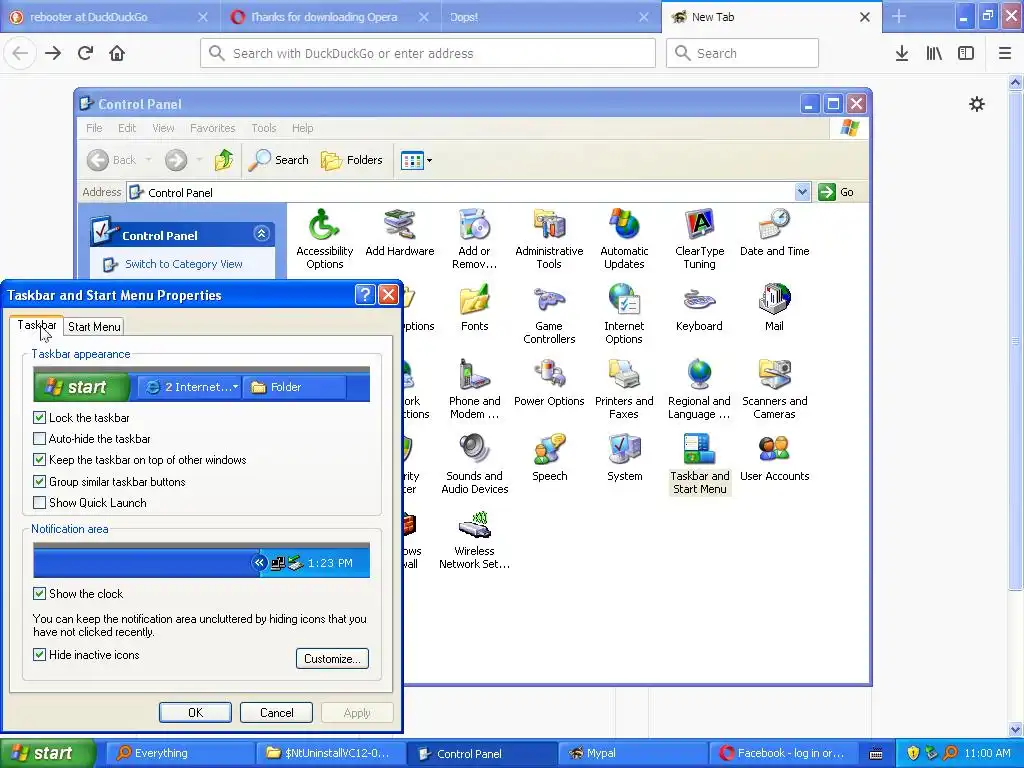Open Printers and Faxes icon

[624, 389]
